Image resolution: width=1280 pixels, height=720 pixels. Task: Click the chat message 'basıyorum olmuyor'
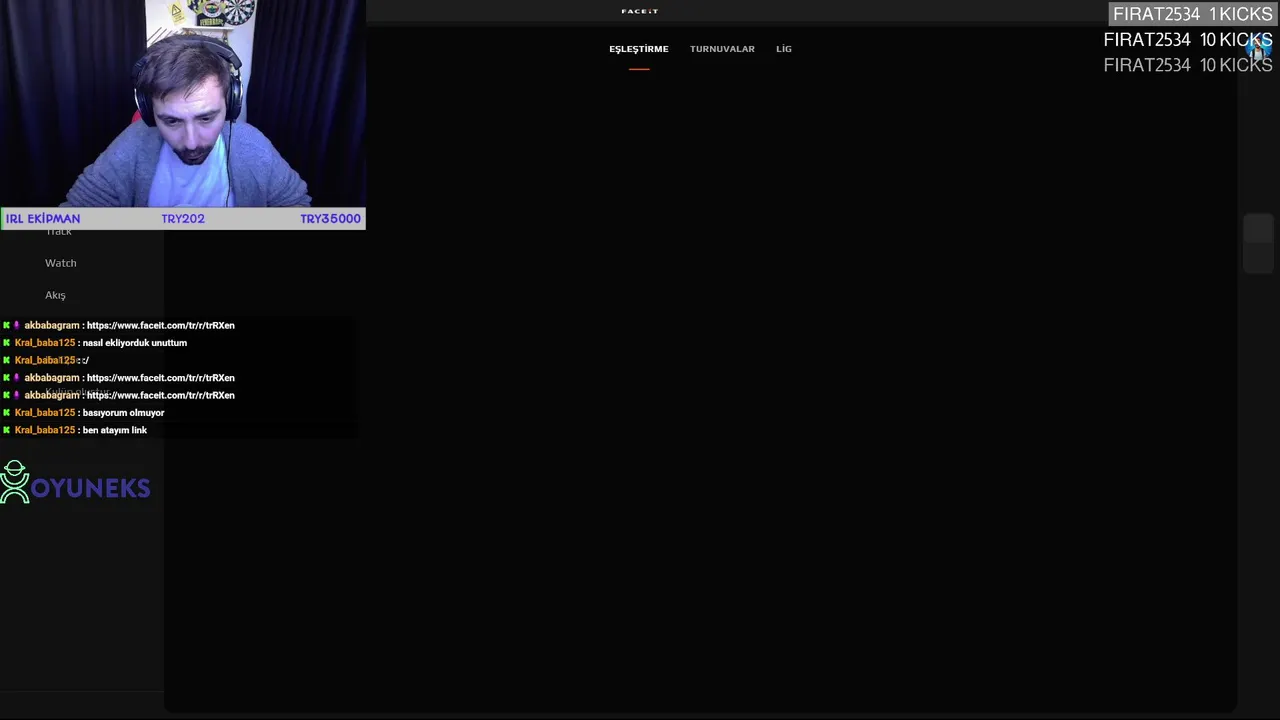pos(123,413)
